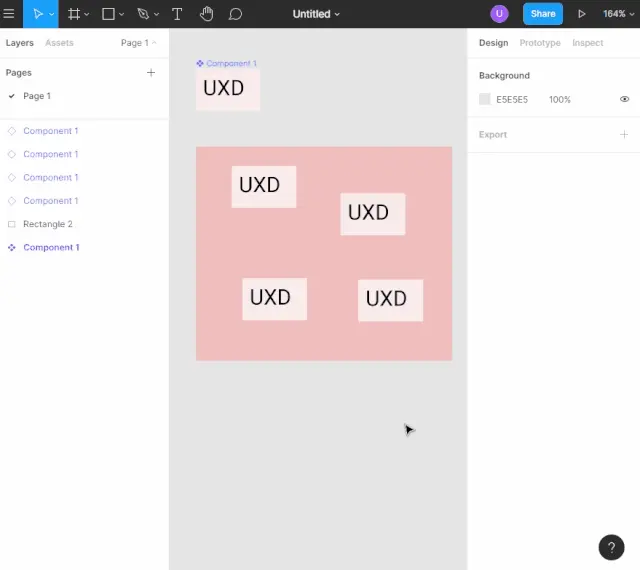Click the Share button
Screen dimensions: 640x570
(x=542, y=14)
